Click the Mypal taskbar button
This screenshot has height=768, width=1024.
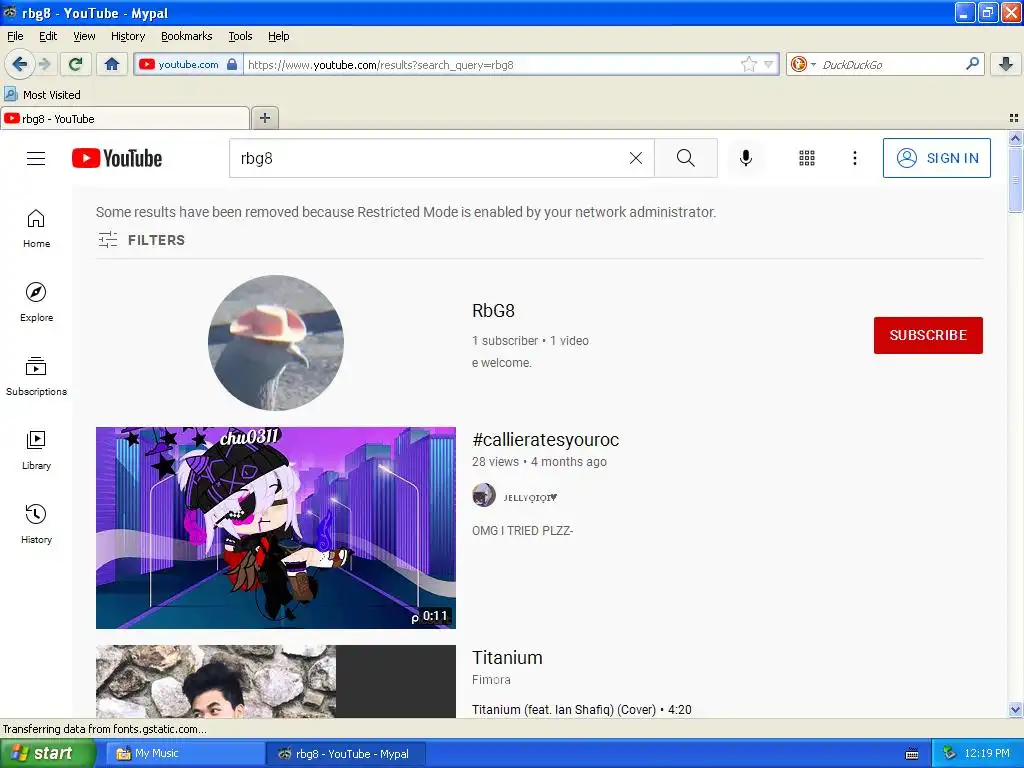(x=346, y=753)
